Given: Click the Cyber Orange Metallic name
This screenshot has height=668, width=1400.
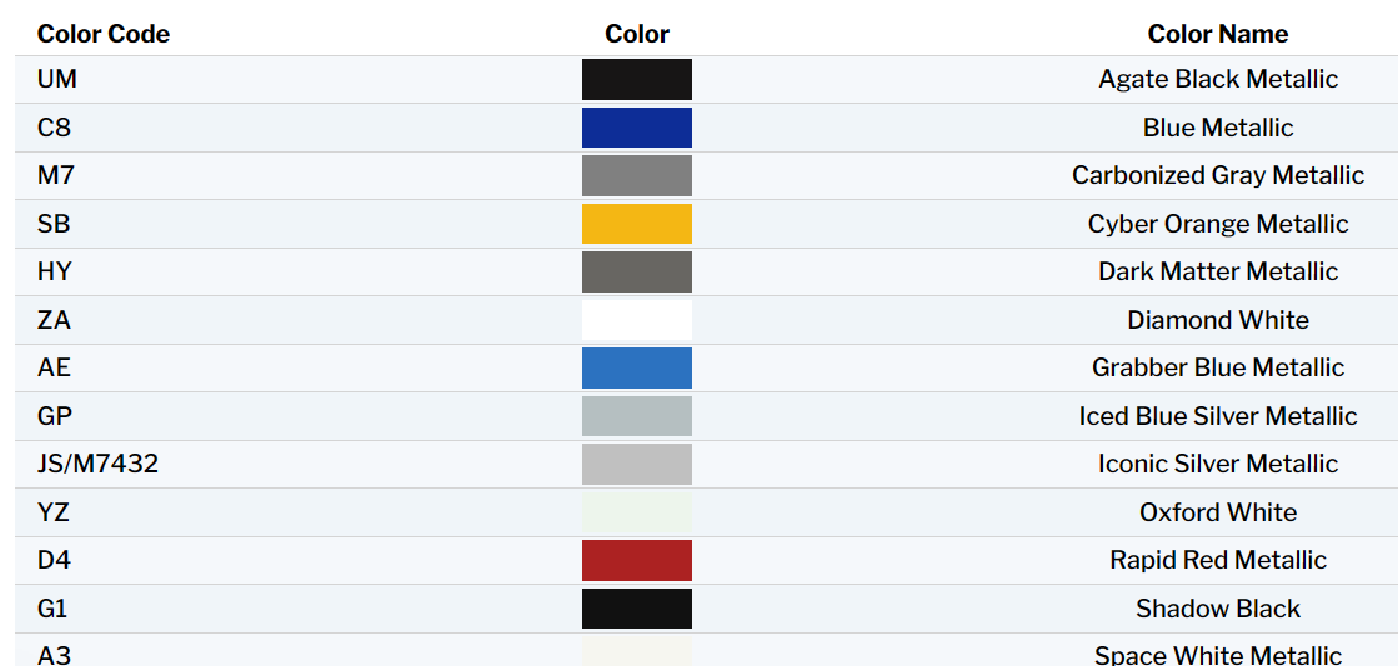Looking at the screenshot, I should tap(1218, 224).
